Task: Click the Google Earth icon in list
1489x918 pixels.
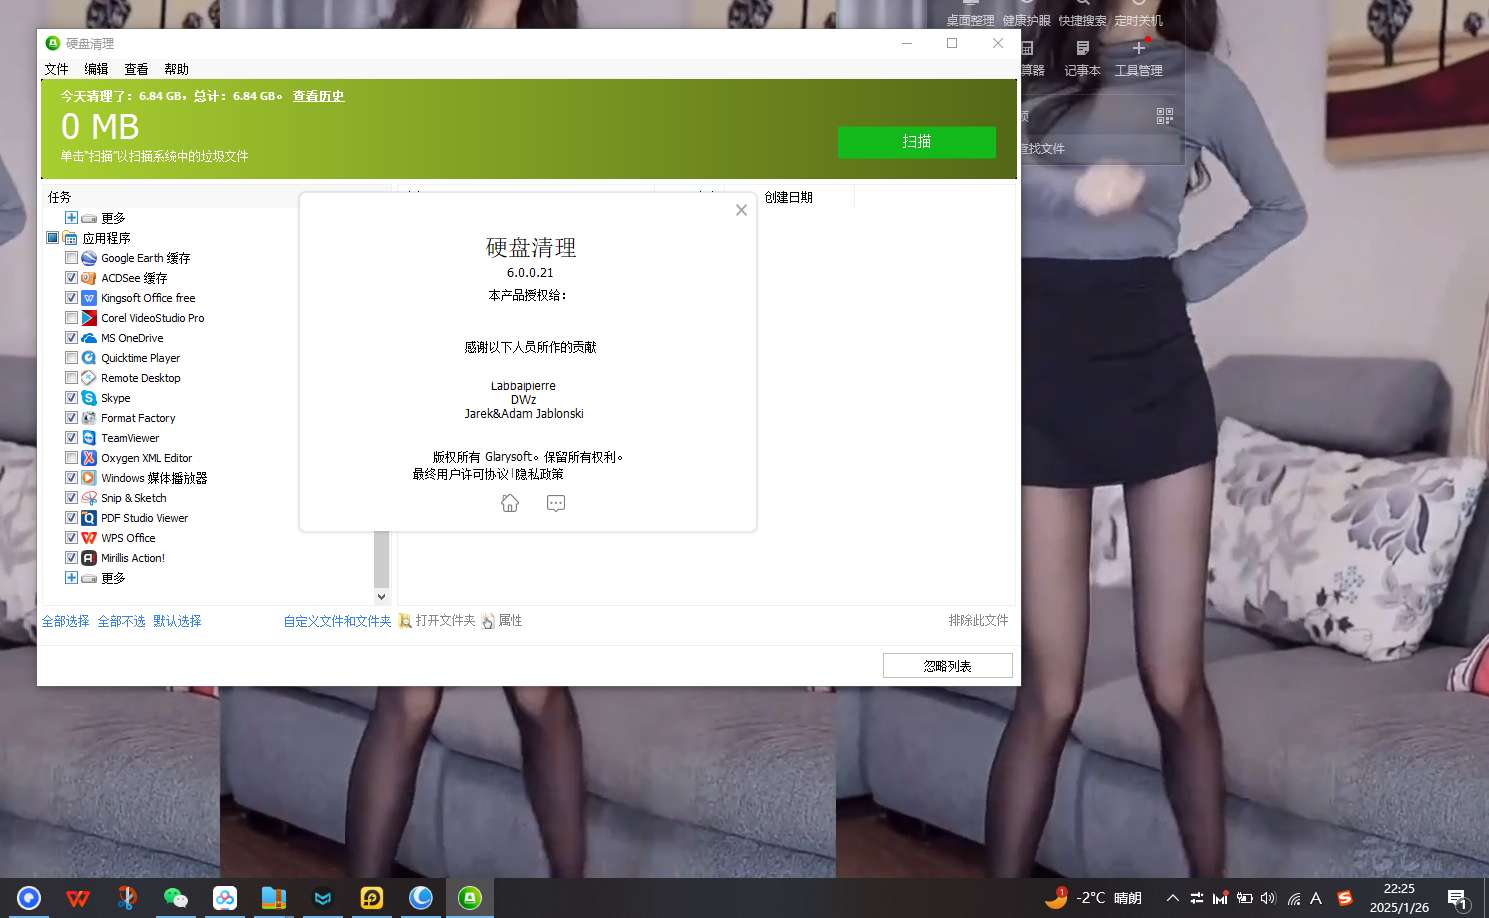Action: point(89,258)
